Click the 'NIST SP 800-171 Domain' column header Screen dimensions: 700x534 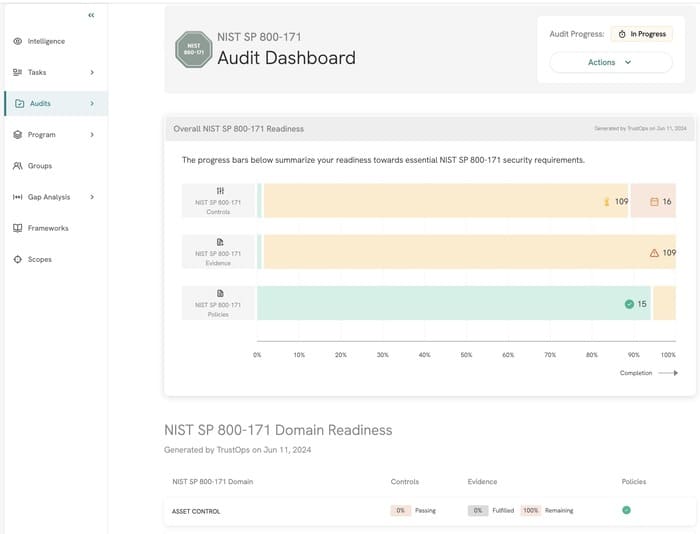click(x=212, y=482)
